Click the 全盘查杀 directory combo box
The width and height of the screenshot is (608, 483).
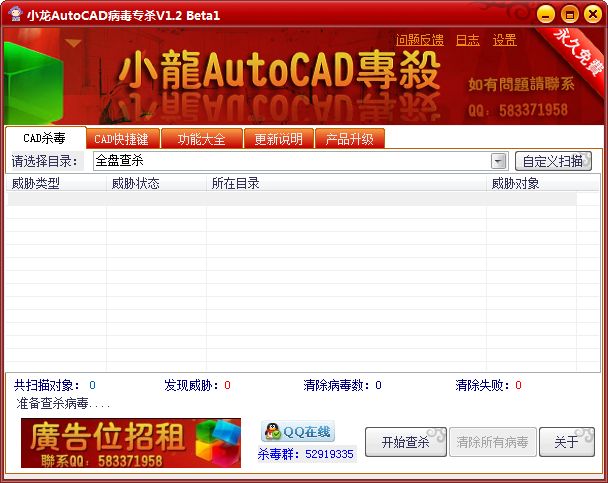(301, 160)
